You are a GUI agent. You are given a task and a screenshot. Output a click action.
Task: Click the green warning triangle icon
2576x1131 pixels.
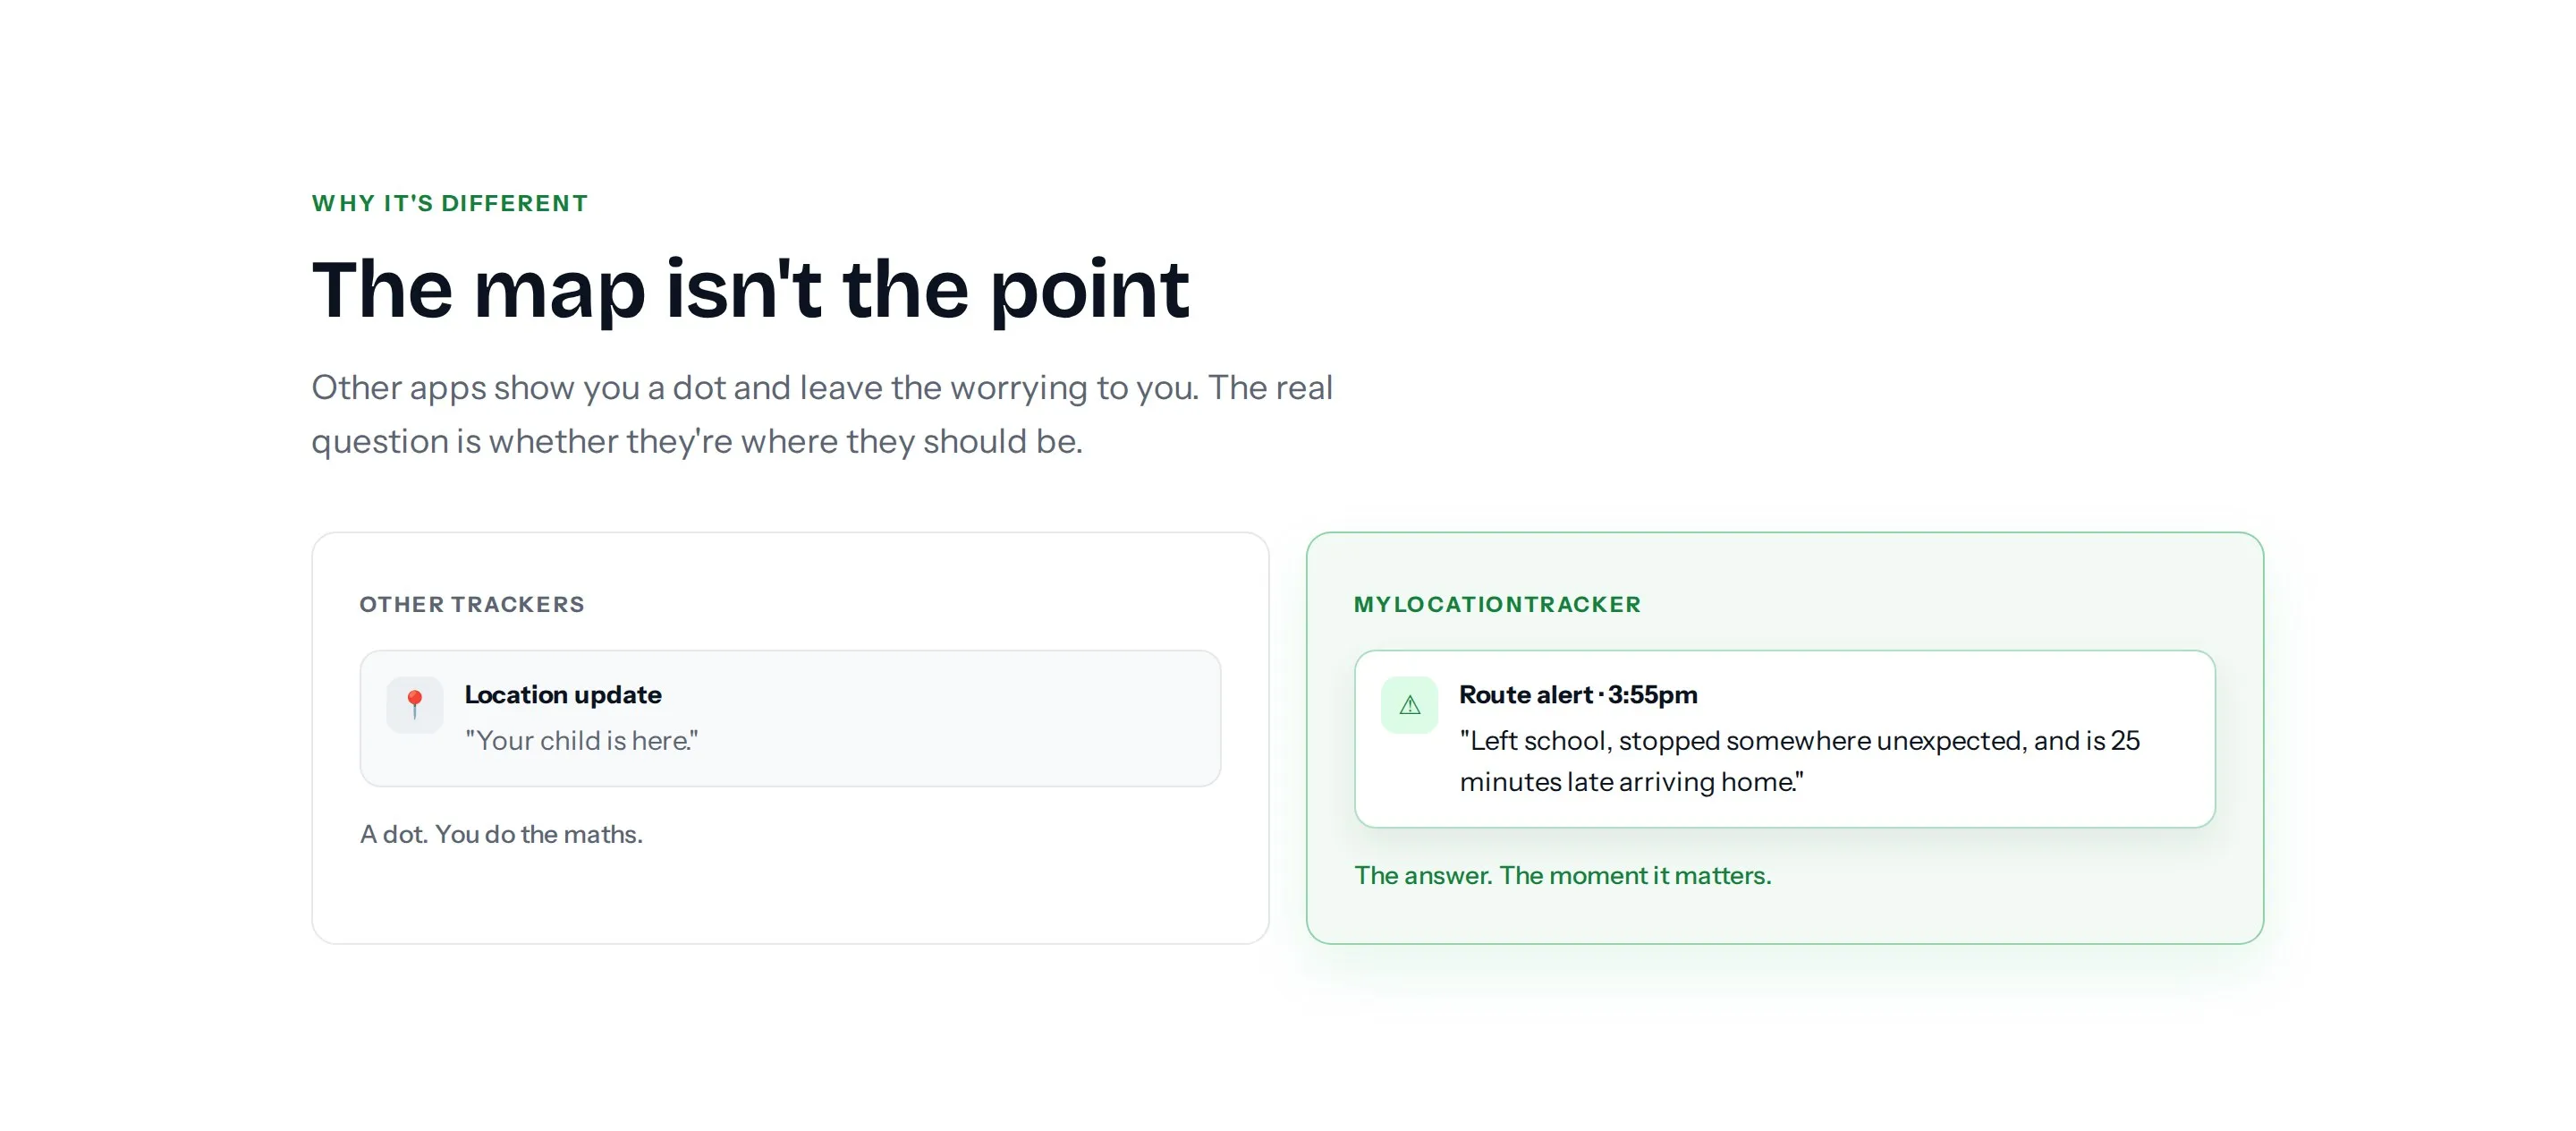coord(1409,705)
